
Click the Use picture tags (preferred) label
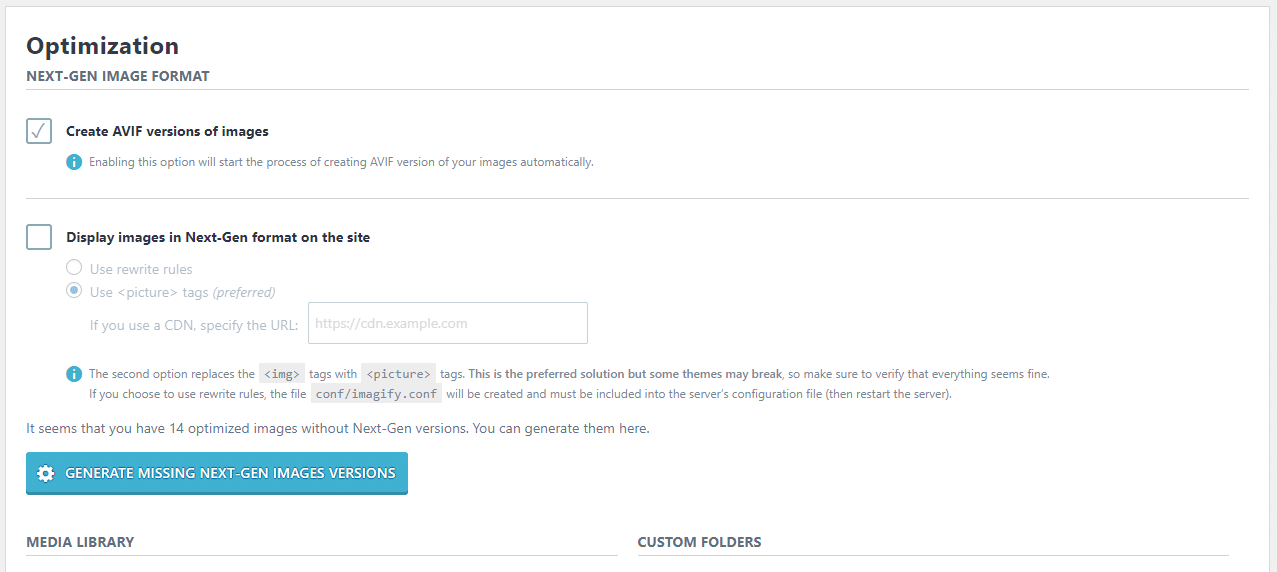182,292
